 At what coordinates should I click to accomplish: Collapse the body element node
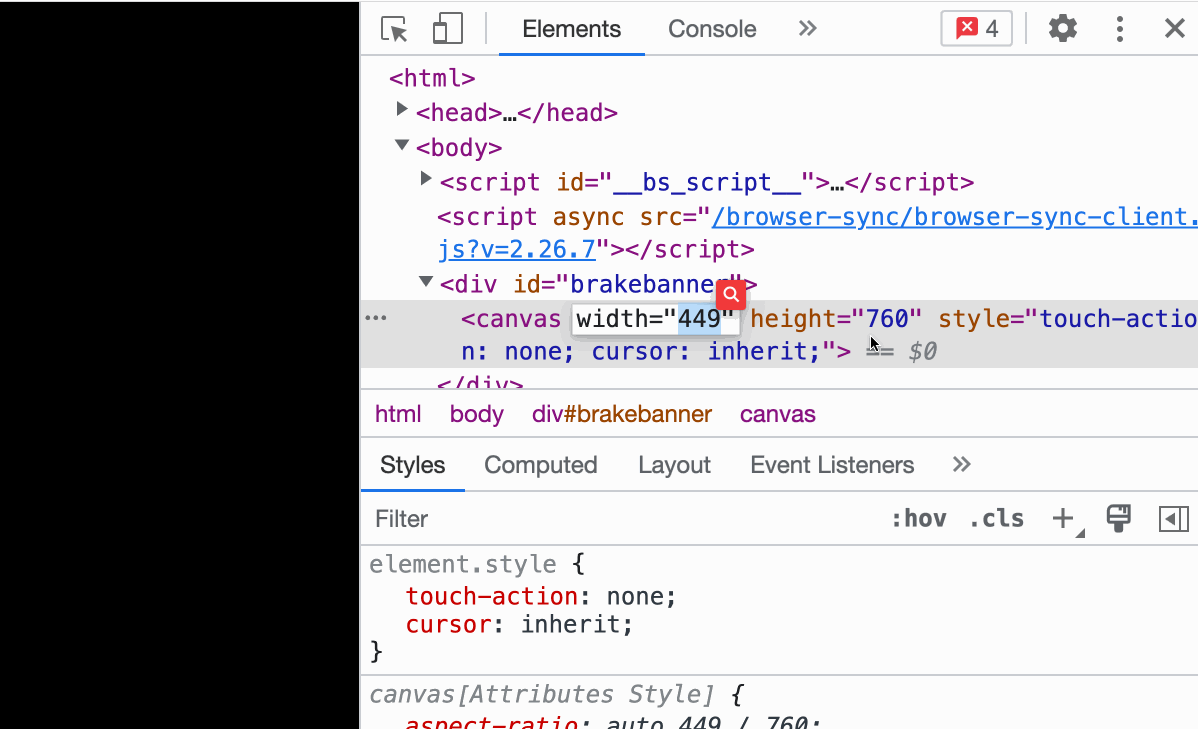[401, 144]
